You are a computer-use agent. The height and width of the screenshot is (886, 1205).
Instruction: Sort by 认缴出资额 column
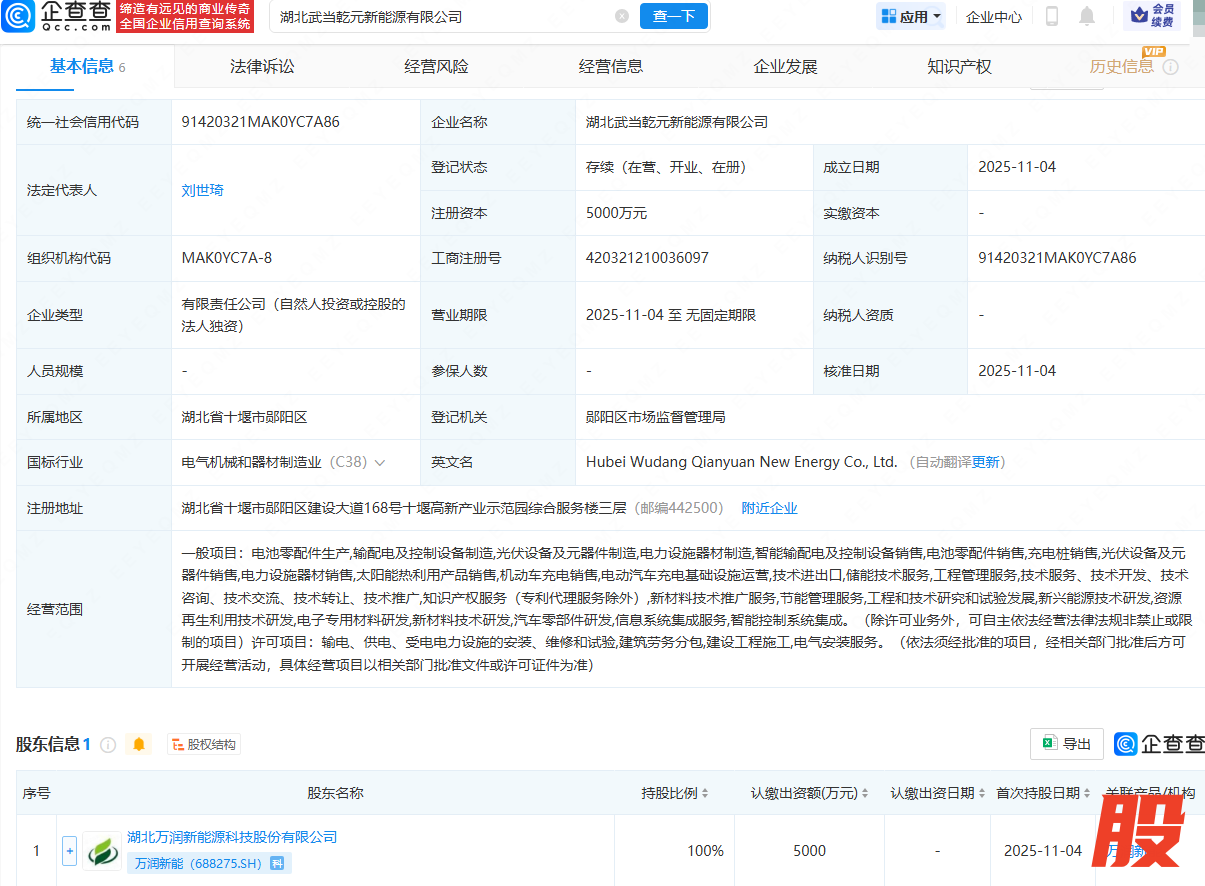tap(864, 793)
